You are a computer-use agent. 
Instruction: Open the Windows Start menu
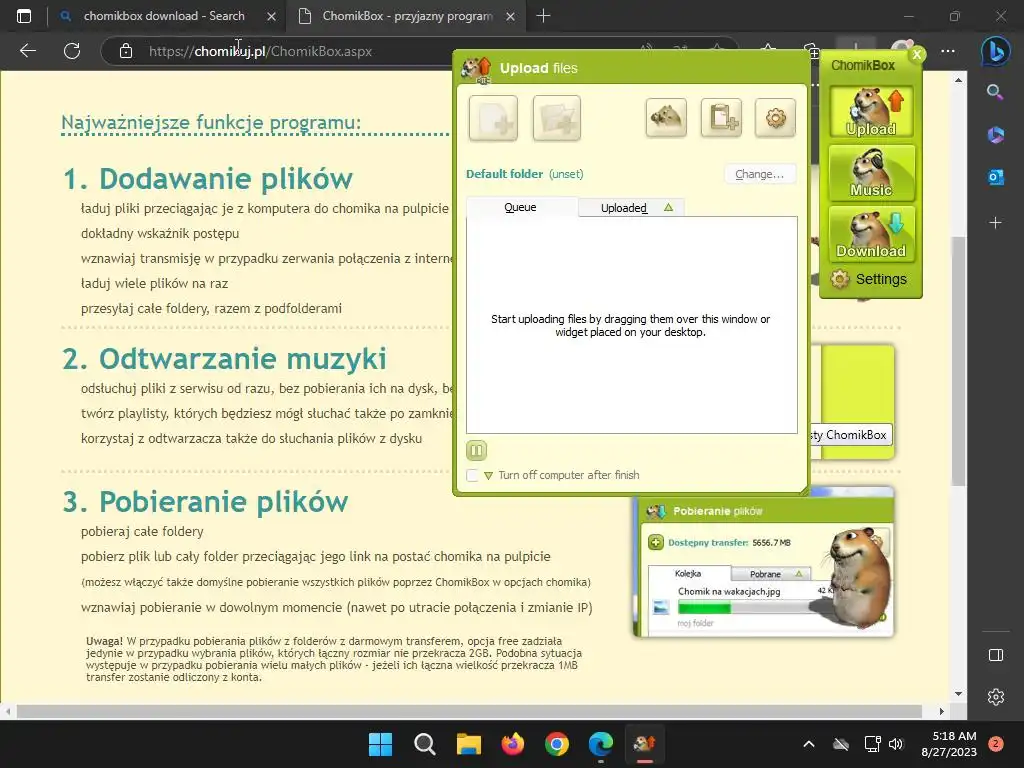[380, 744]
